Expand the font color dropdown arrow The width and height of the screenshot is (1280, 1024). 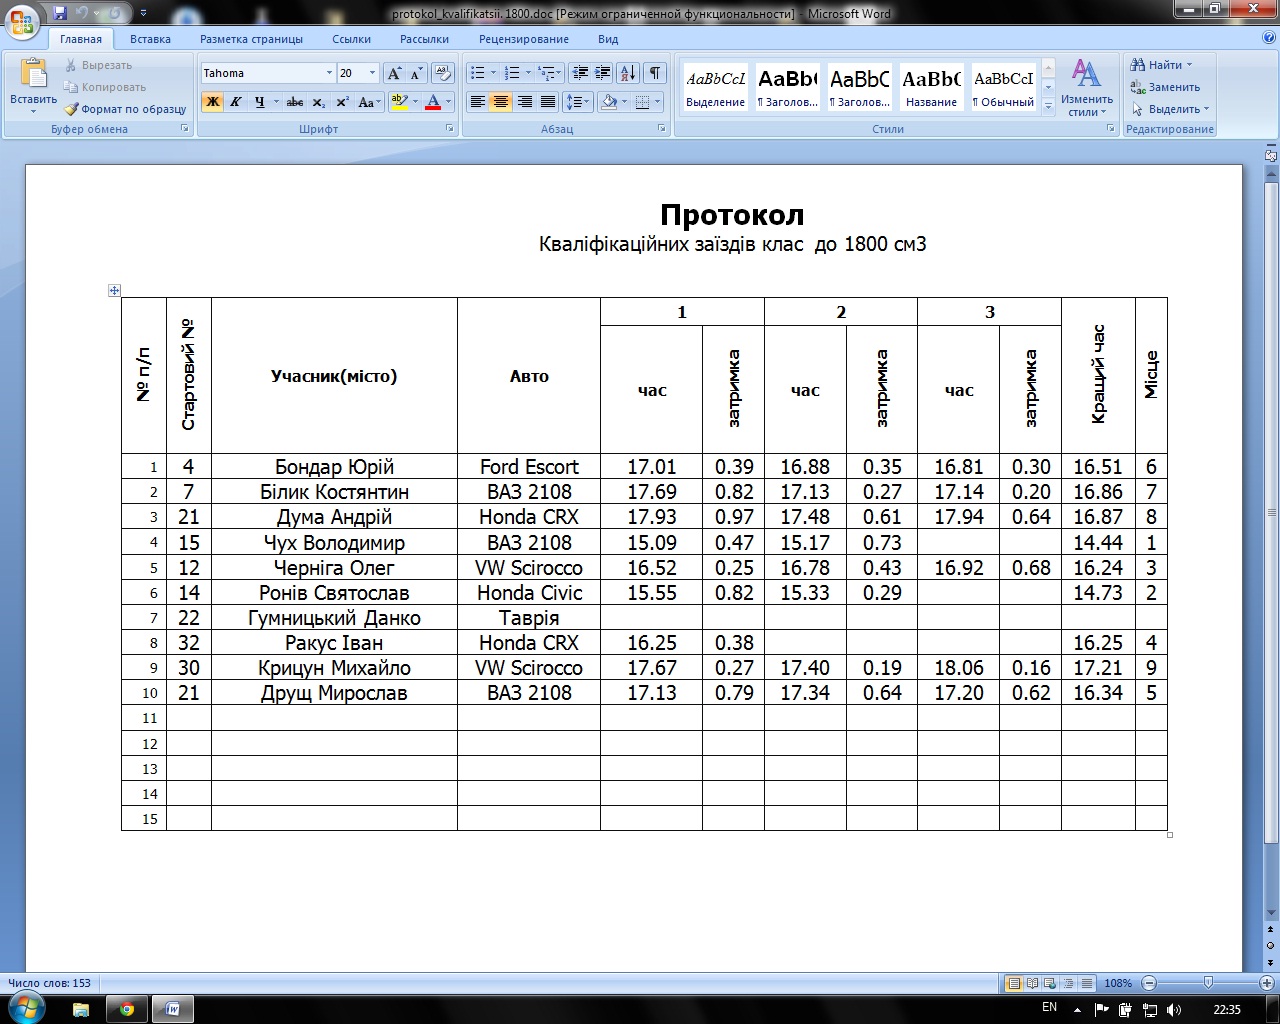tap(448, 102)
